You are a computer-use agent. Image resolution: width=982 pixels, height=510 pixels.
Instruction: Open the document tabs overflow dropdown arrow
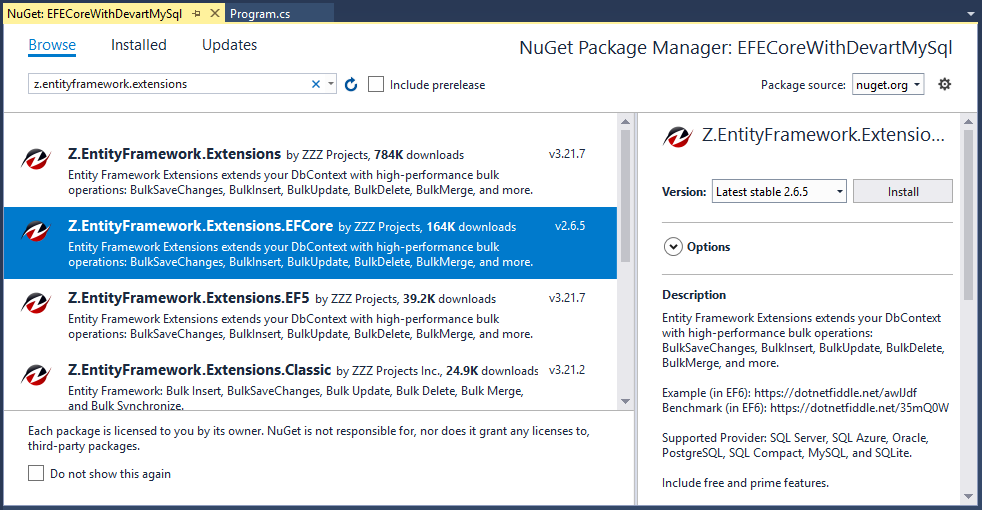[x=971, y=14]
